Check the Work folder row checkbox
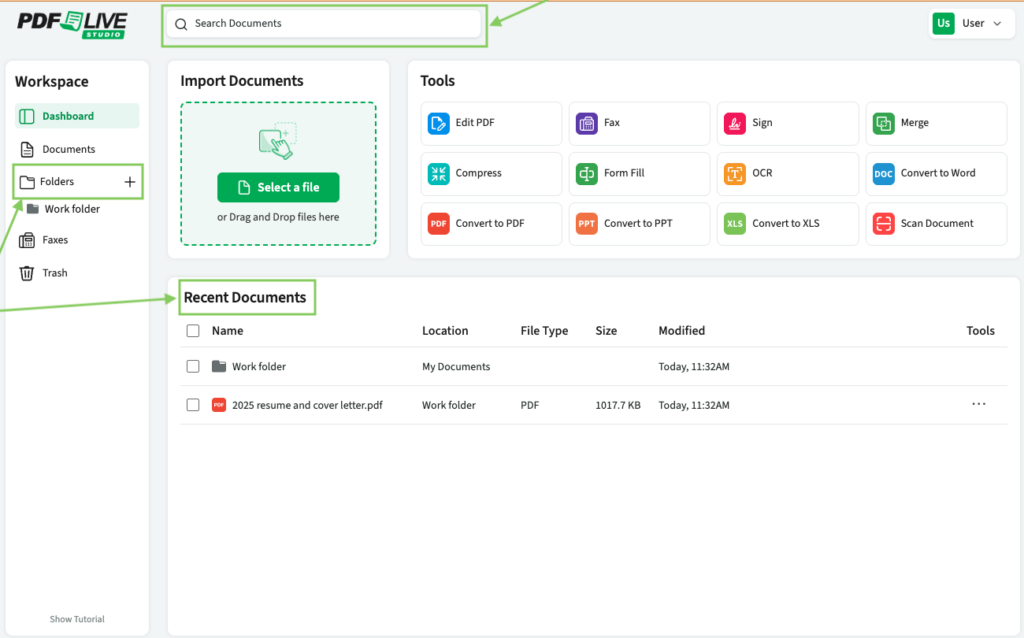The height and width of the screenshot is (638, 1024). click(192, 366)
